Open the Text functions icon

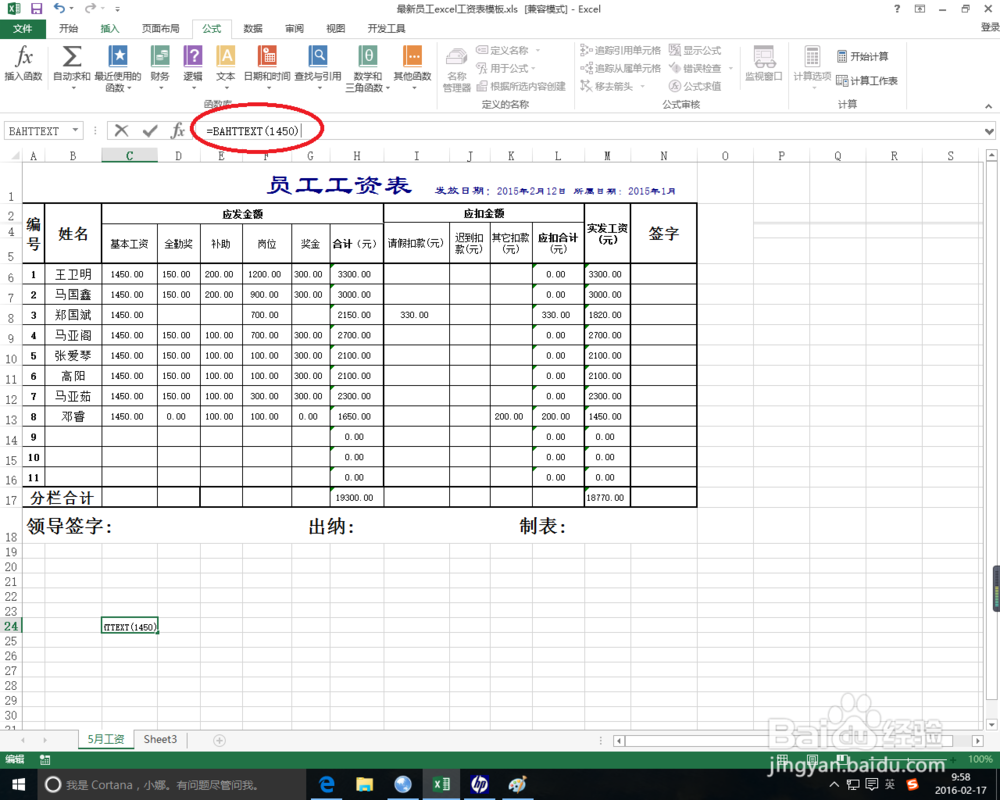tap(225, 56)
